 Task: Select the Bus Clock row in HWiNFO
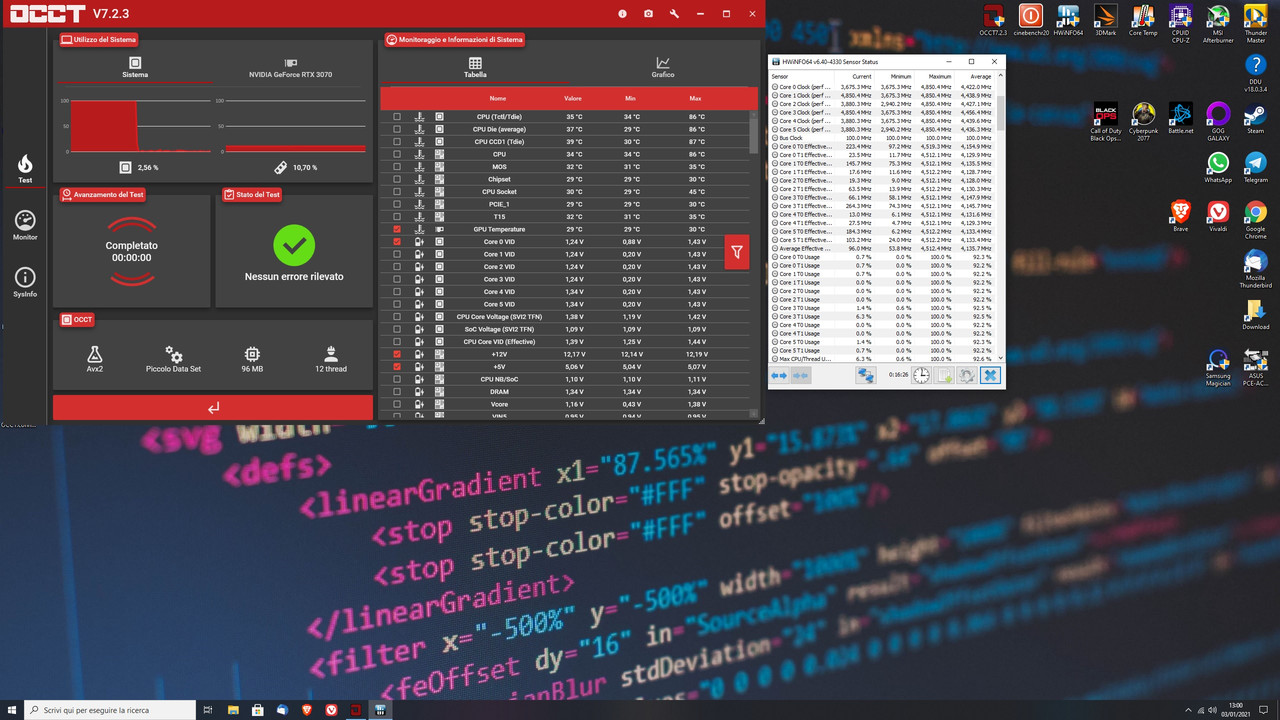(883, 138)
